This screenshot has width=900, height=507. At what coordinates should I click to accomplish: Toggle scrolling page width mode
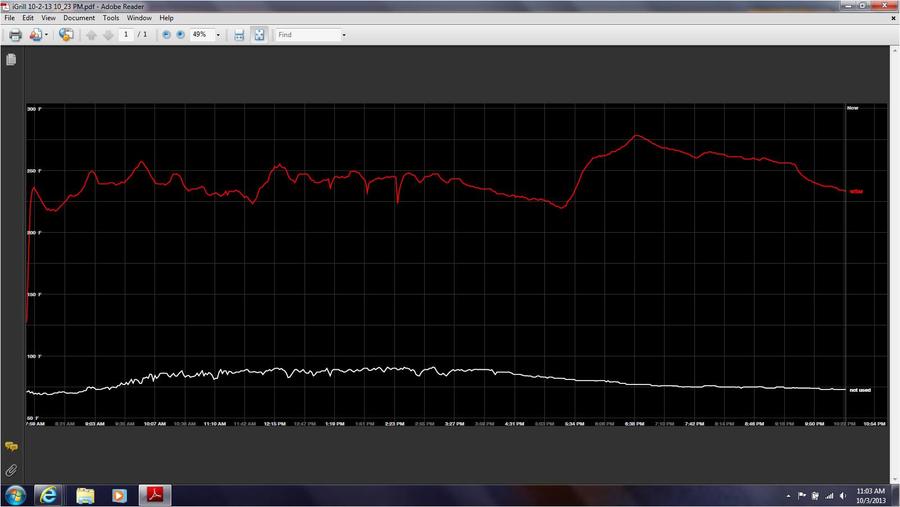click(239, 35)
